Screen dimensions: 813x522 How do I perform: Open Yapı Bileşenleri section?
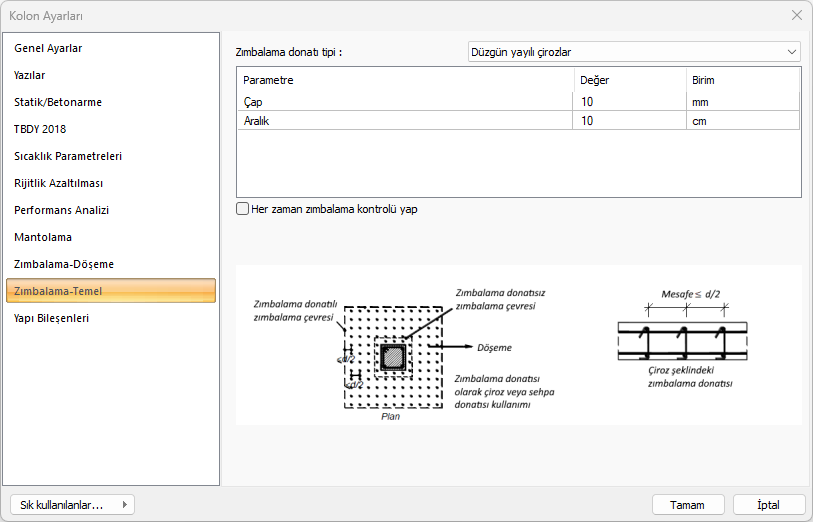click(52, 318)
